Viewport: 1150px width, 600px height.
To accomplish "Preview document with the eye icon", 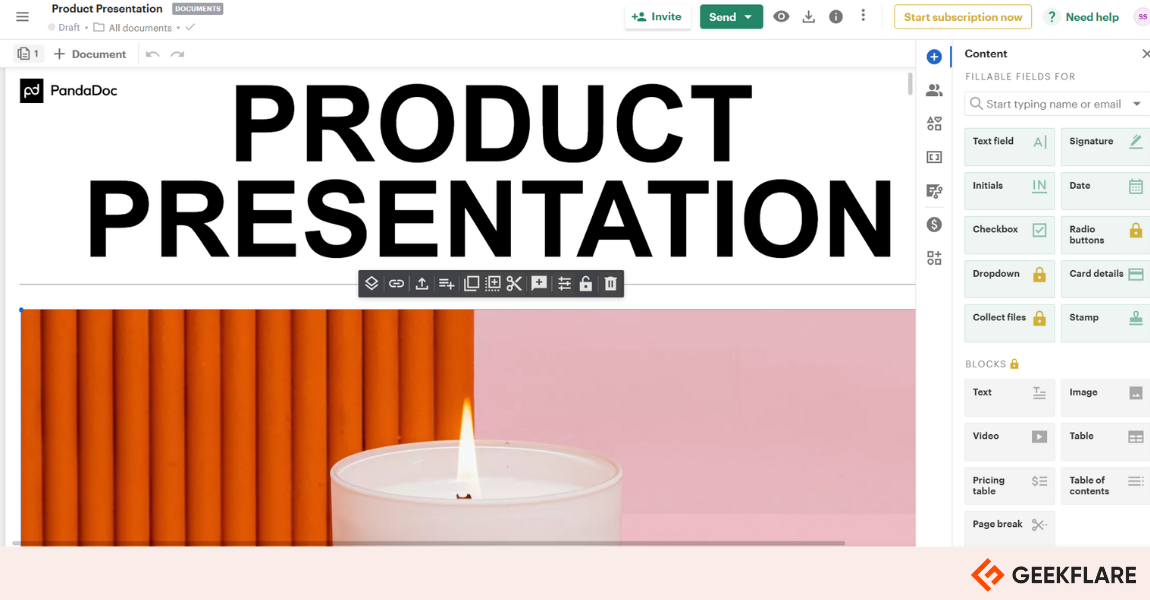I will [781, 17].
